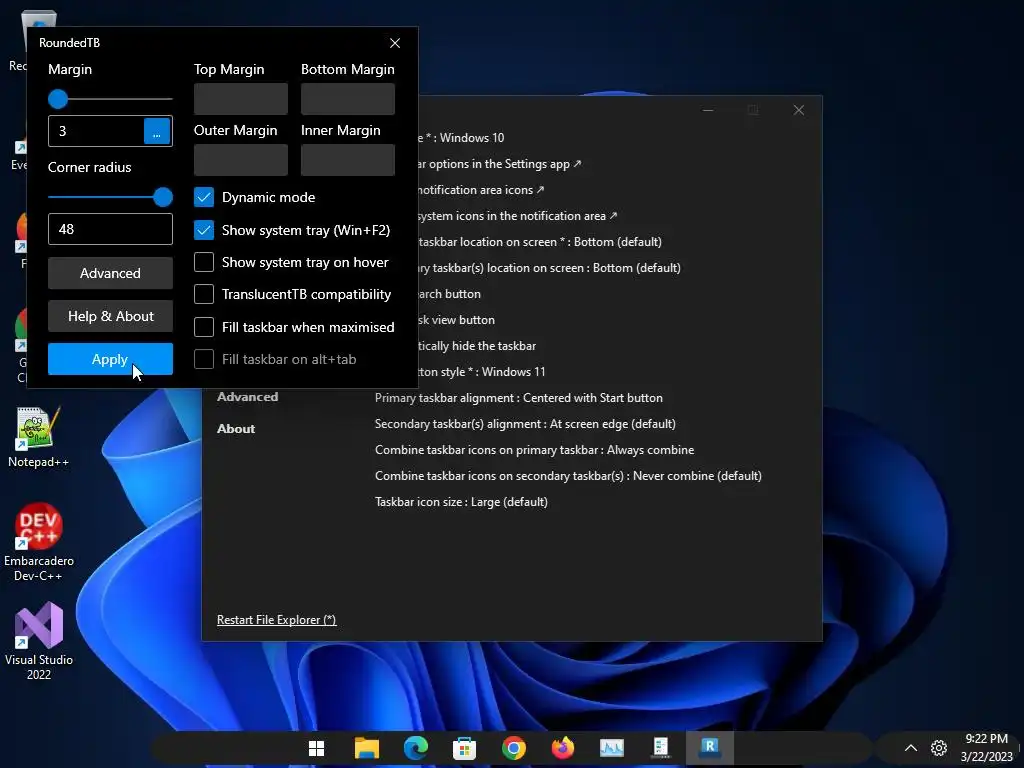
Task: Click the Margin value field
Action: click(x=96, y=131)
